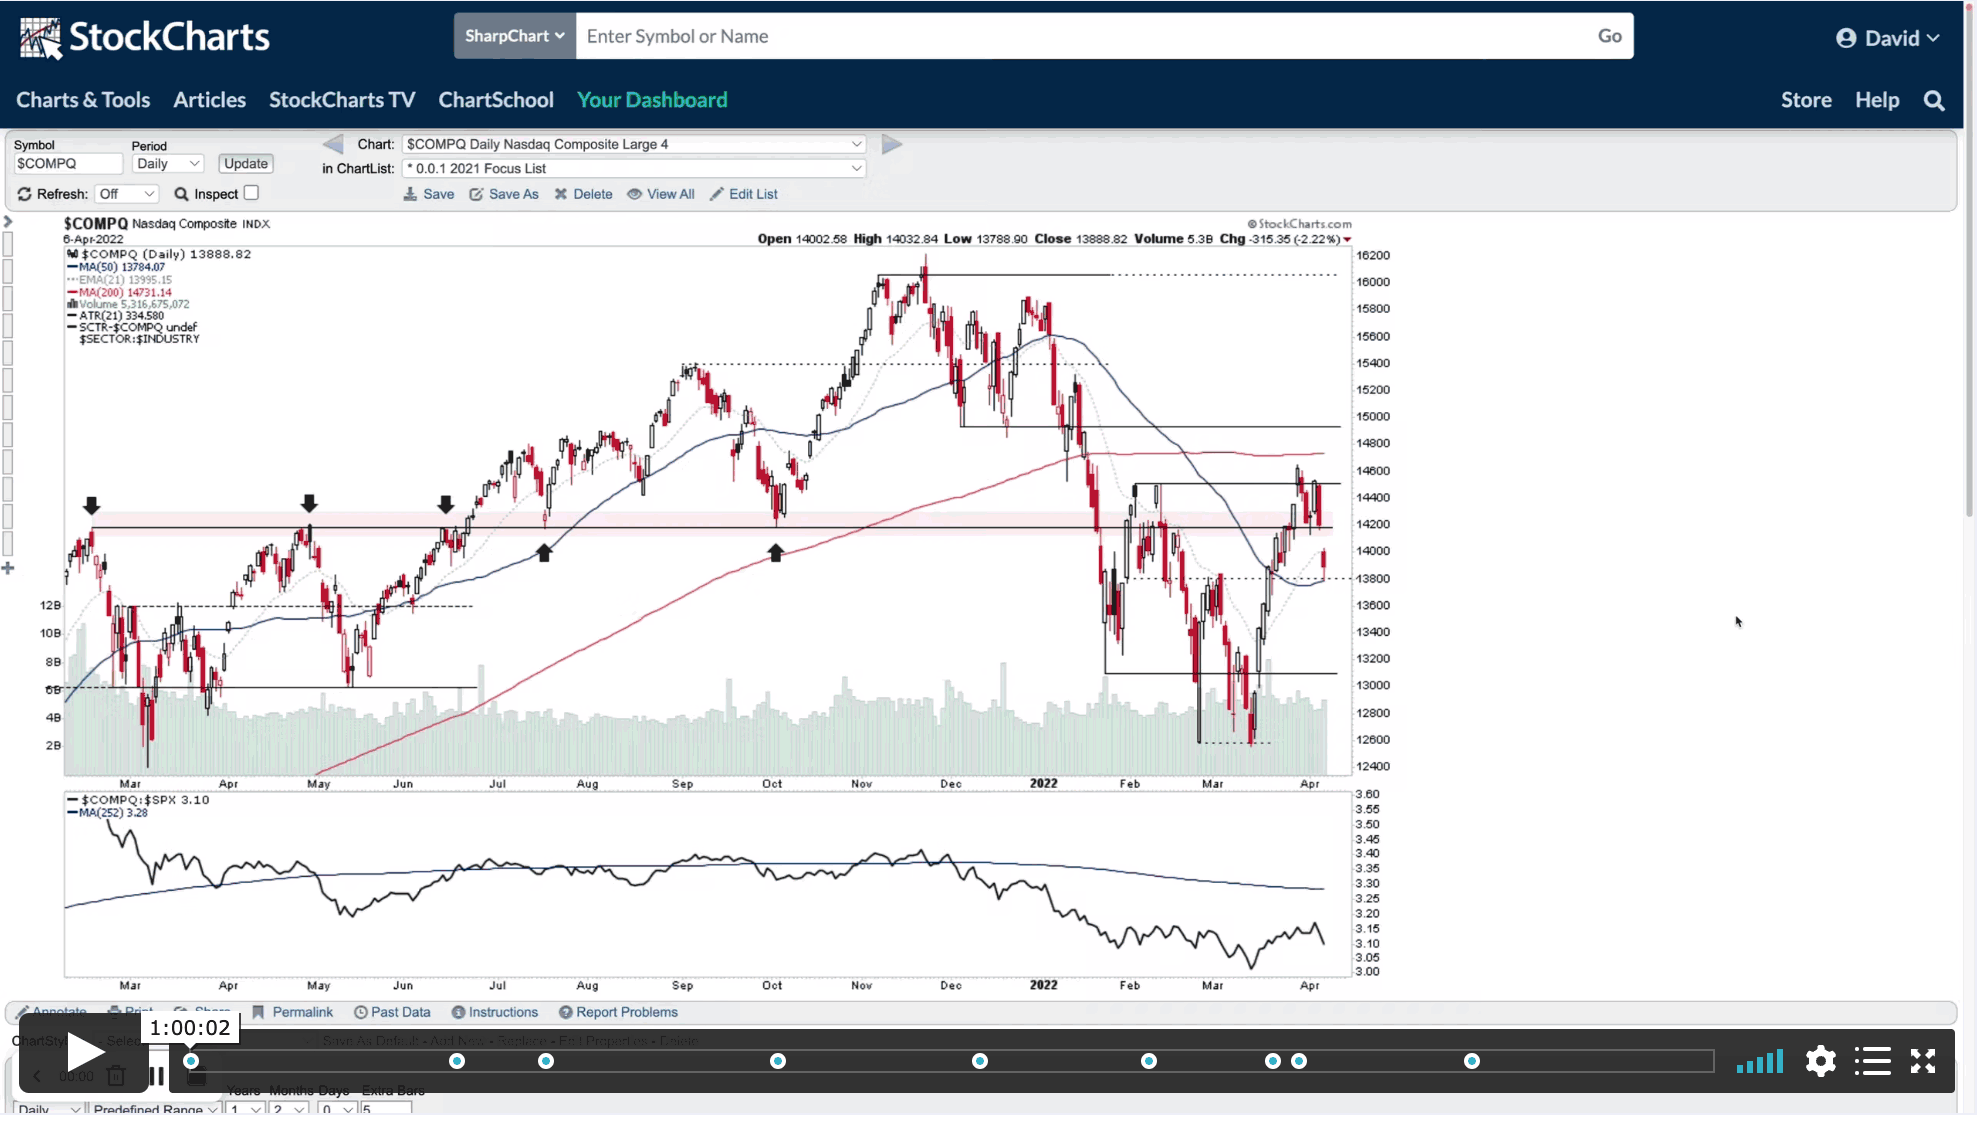Open Edit List pencil link
This screenshot has width=1980, height=1126.
click(744, 194)
